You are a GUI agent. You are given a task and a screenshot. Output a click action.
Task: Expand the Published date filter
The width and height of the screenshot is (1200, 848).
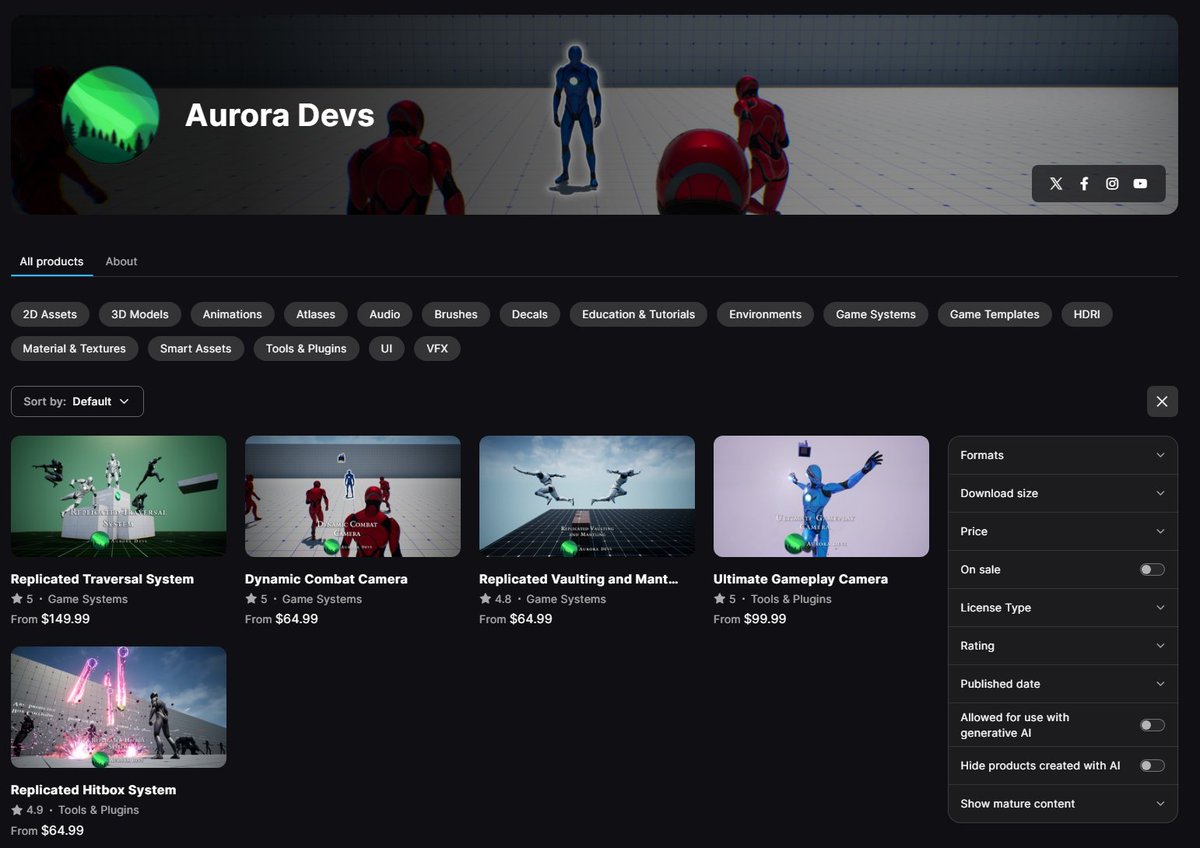point(1062,683)
